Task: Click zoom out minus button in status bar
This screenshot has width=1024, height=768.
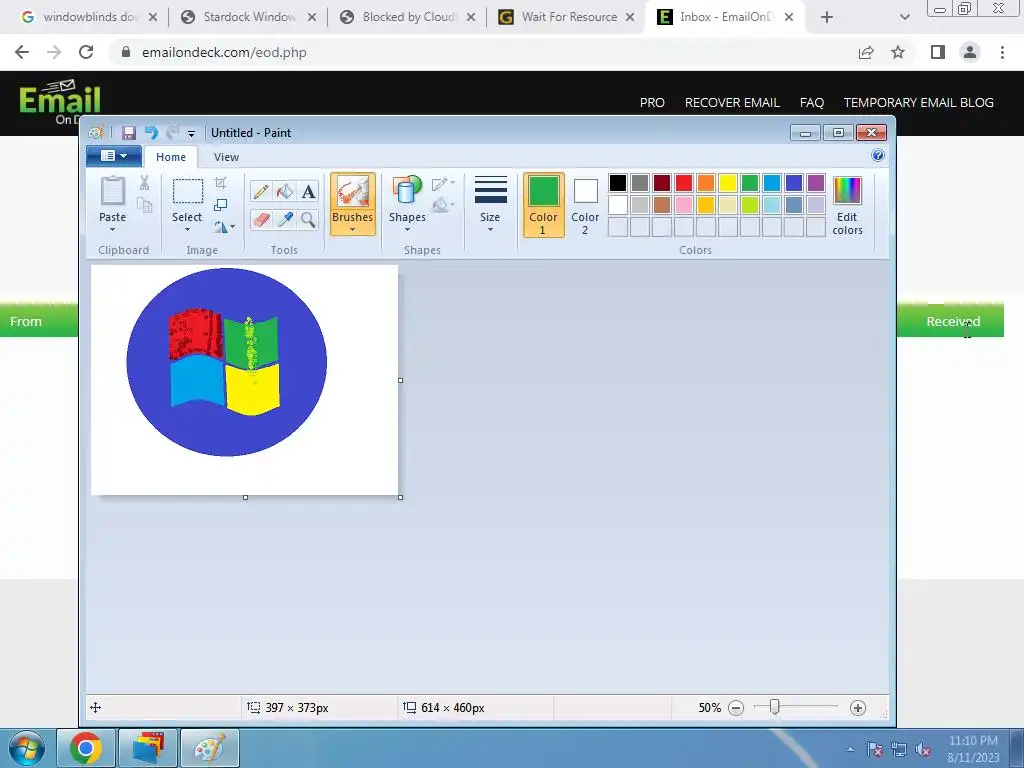Action: coord(736,708)
